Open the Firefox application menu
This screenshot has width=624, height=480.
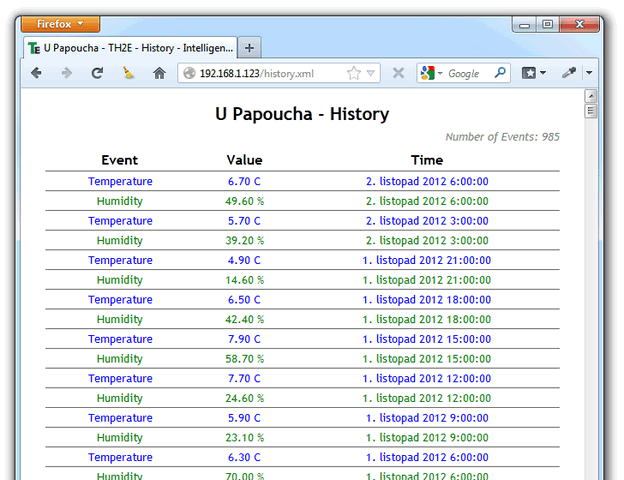60,24
